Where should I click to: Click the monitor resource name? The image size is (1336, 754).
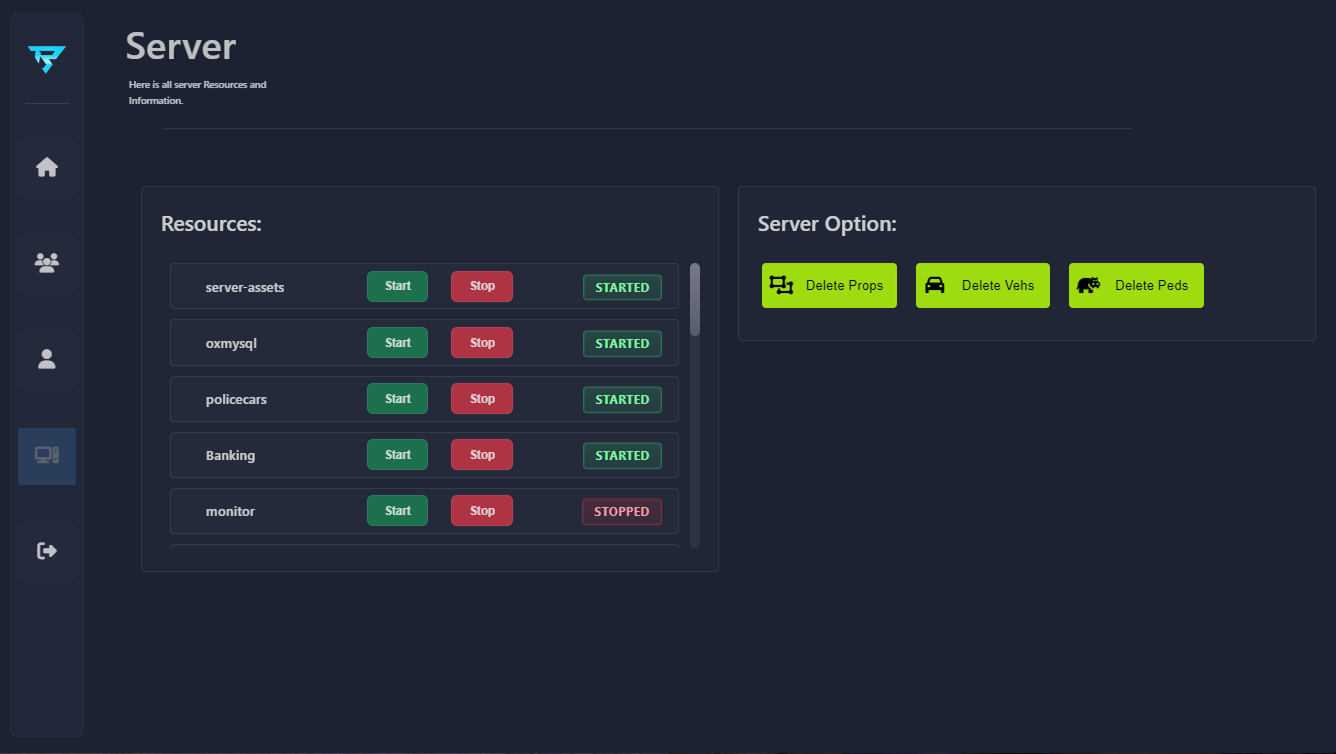click(x=230, y=511)
